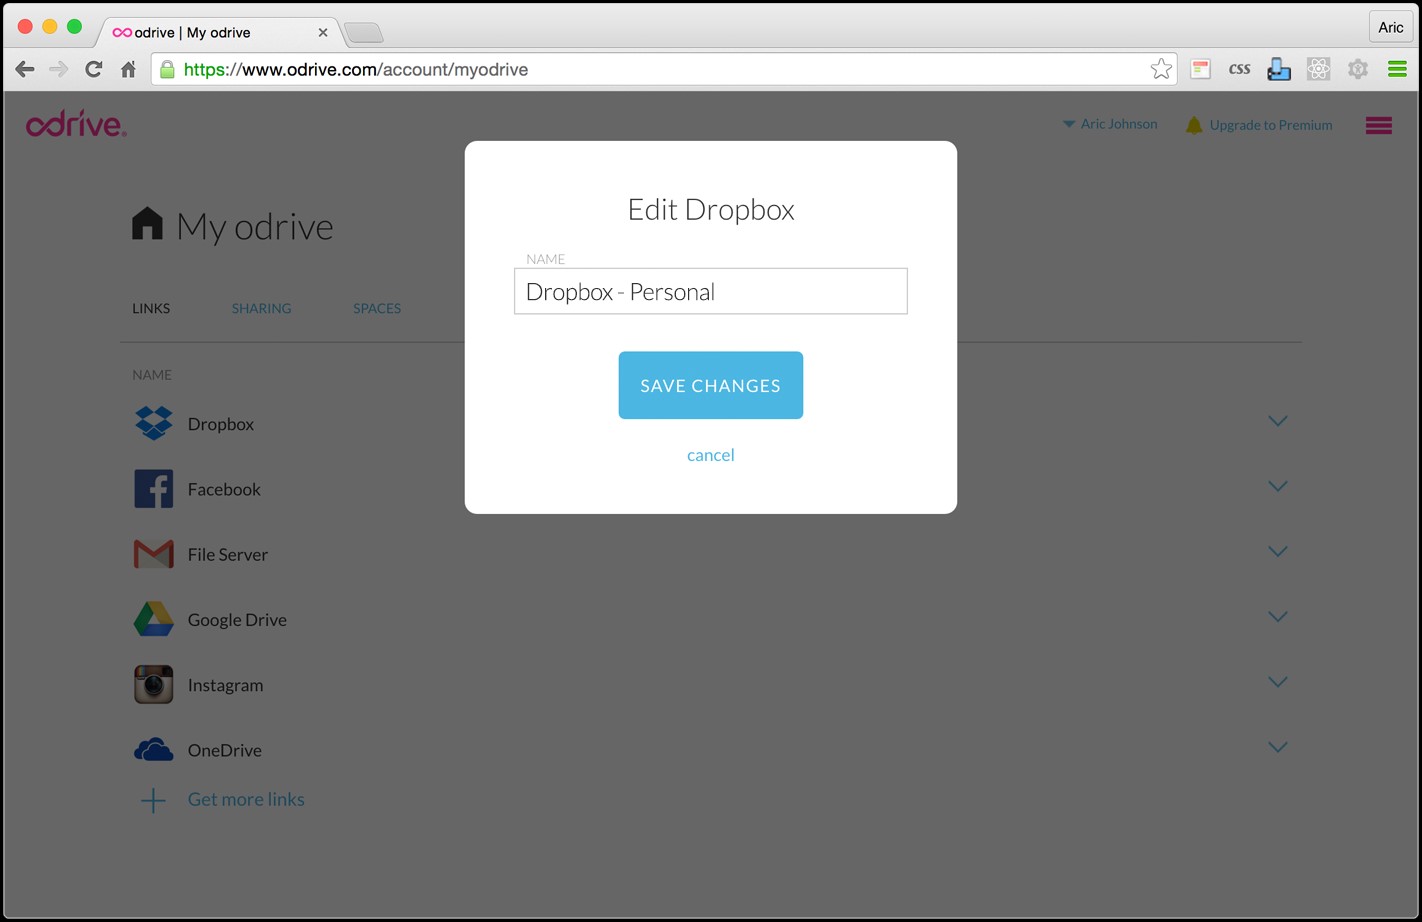Click the Google Drive link name
Viewport: 1422px width, 922px height.
[237, 620]
